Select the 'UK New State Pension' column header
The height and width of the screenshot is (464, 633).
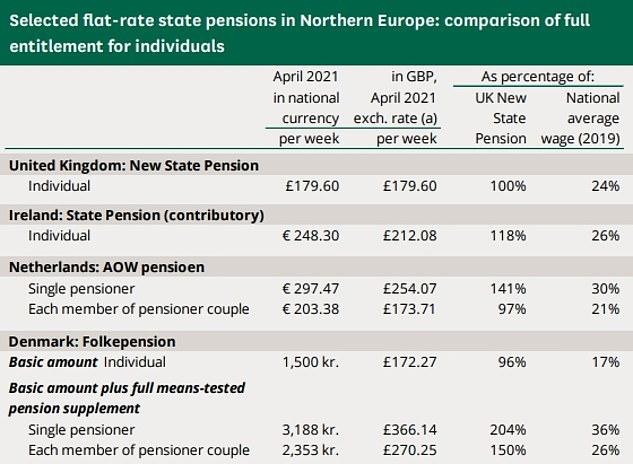click(501, 118)
